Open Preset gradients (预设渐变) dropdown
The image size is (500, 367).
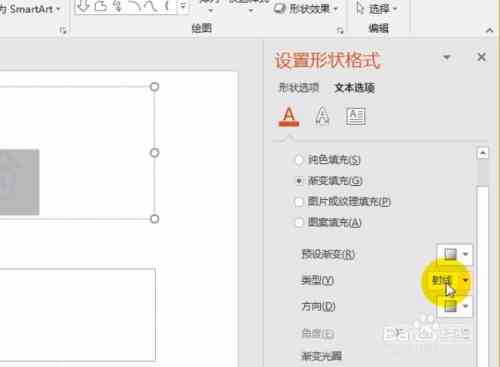click(454, 254)
